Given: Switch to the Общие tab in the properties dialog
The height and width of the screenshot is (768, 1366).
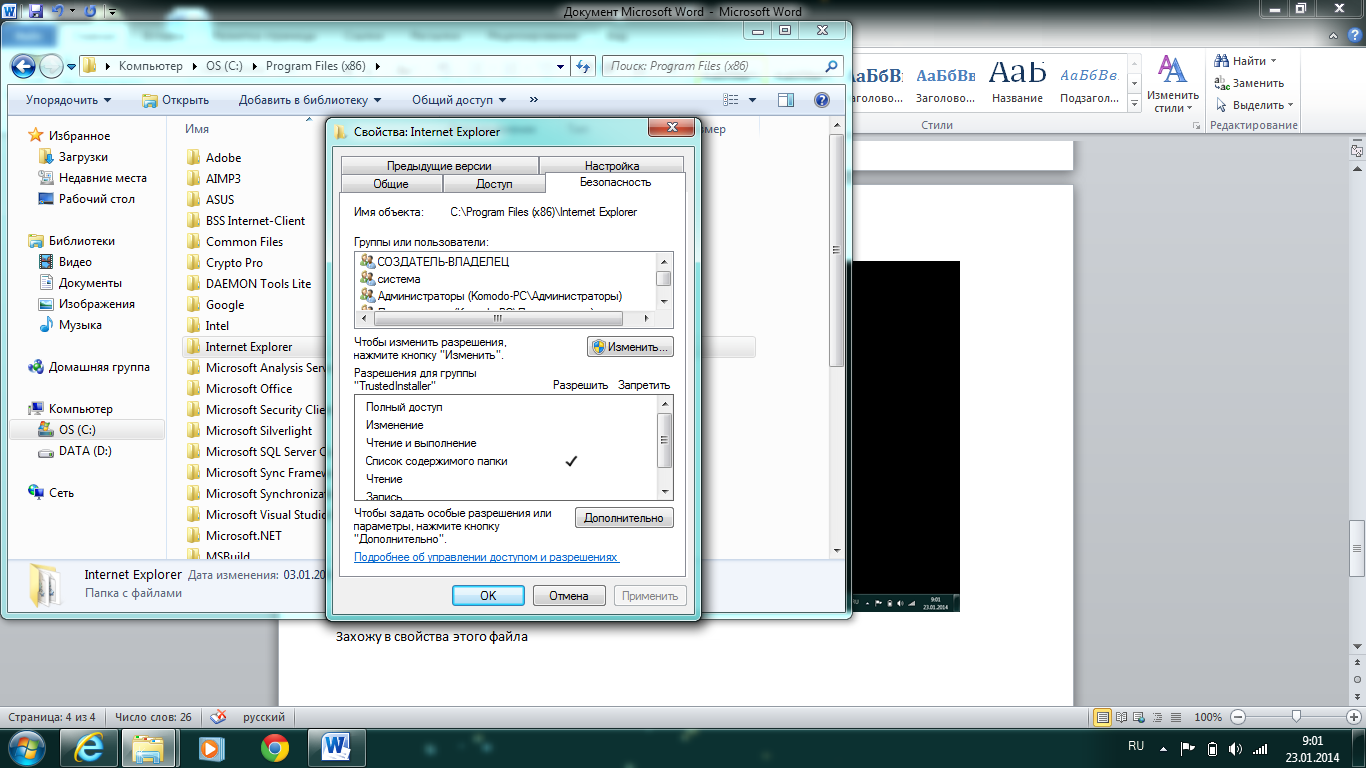Looking at the screenshot, I should [x=391, y=184].
